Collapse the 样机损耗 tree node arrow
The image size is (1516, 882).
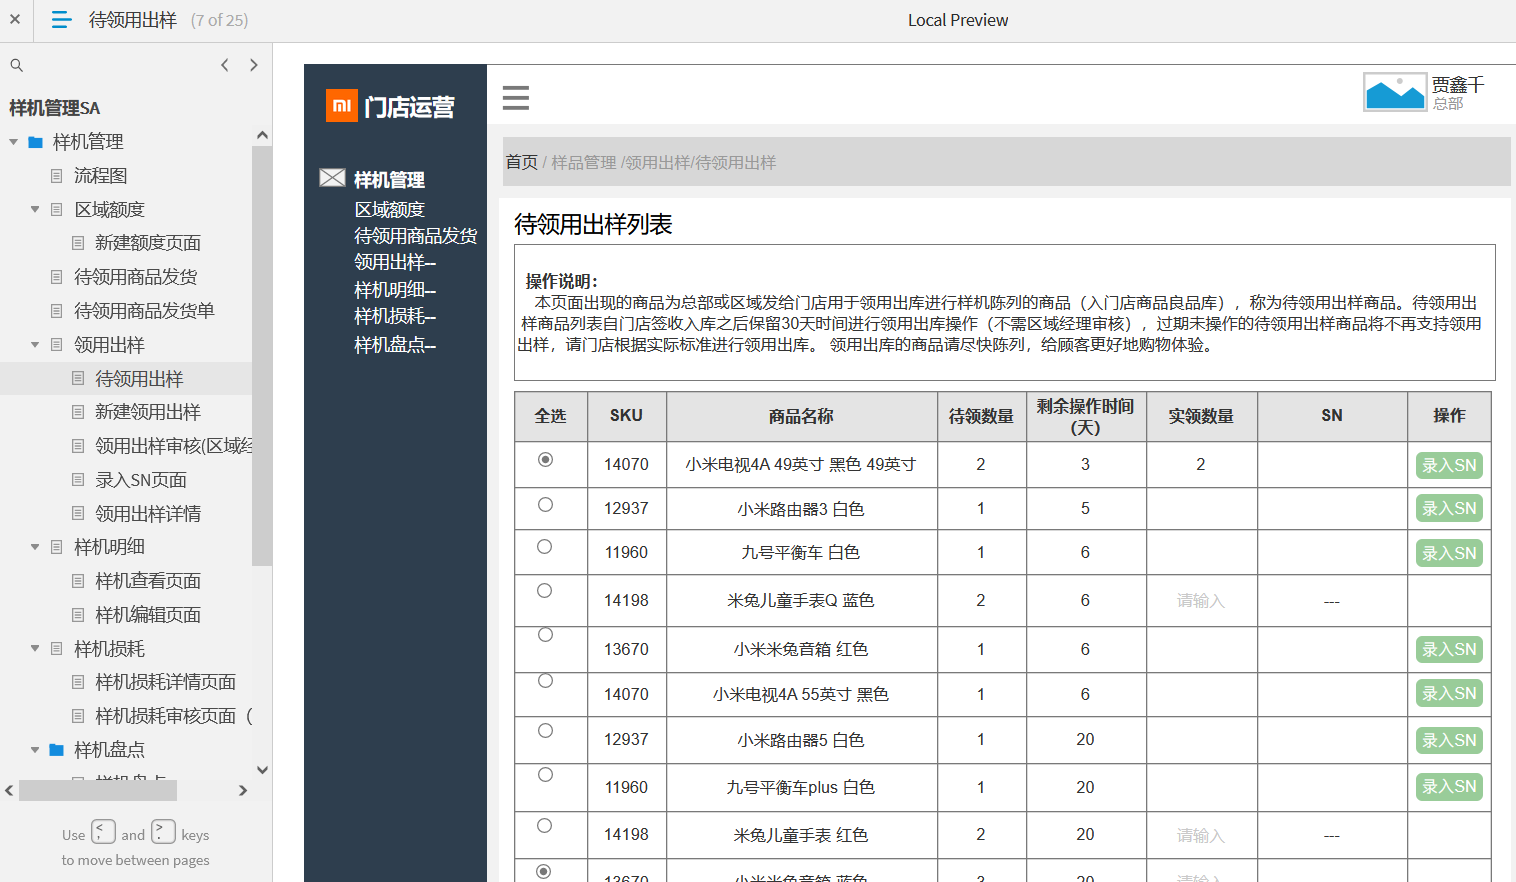pyautogui.click(x=35, y=649)
